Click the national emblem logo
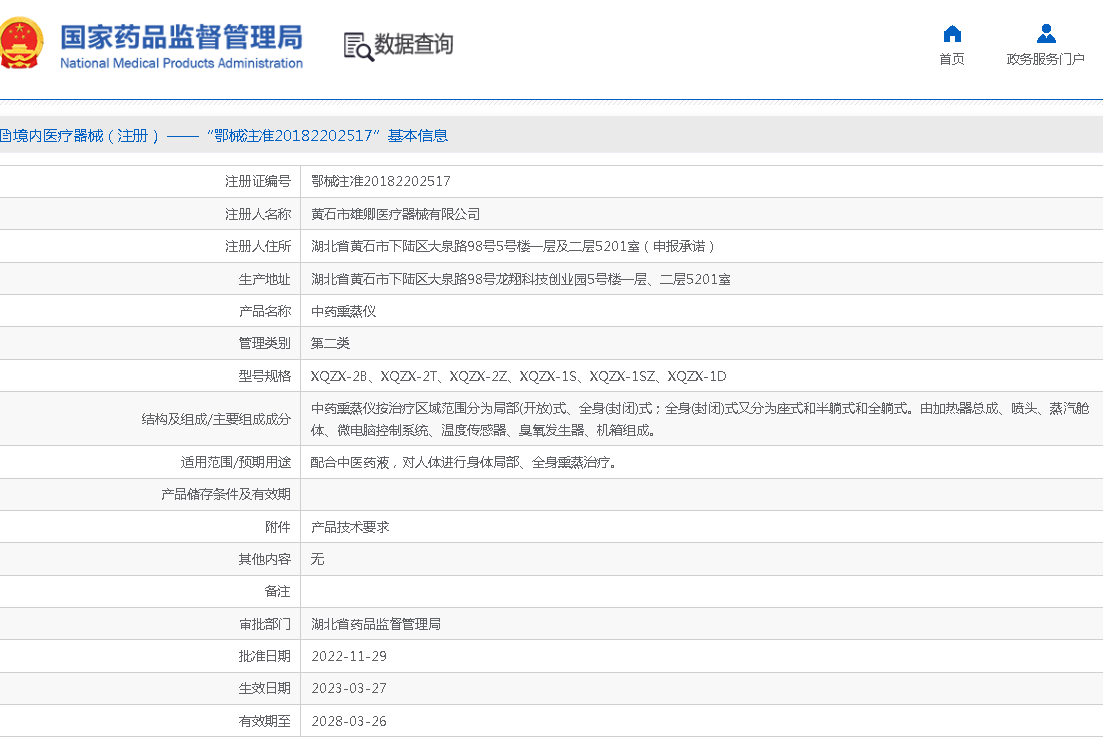The height and width of the screenshot is (737, 1103). [x=20, y=44]
